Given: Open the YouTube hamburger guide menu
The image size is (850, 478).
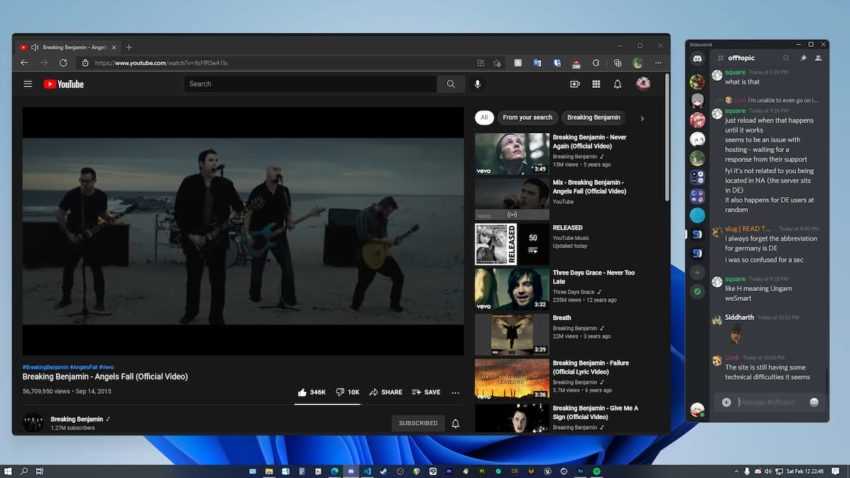Looking at the screenshot, I should (x=28, y=84).
